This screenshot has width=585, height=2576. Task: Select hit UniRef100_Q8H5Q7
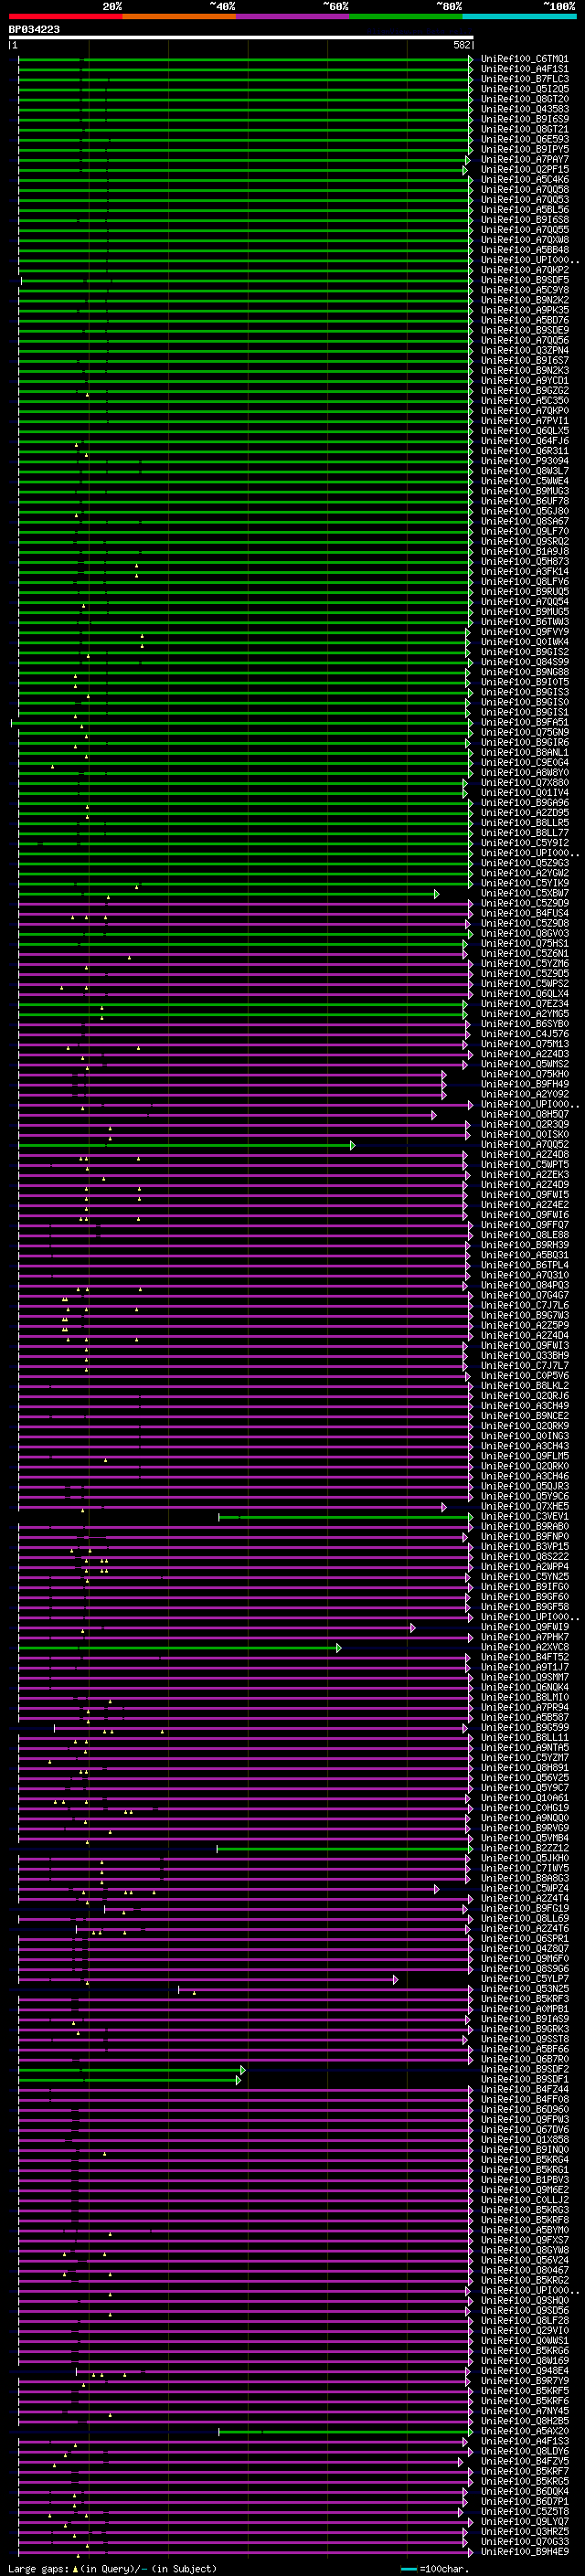(524, 1115)
